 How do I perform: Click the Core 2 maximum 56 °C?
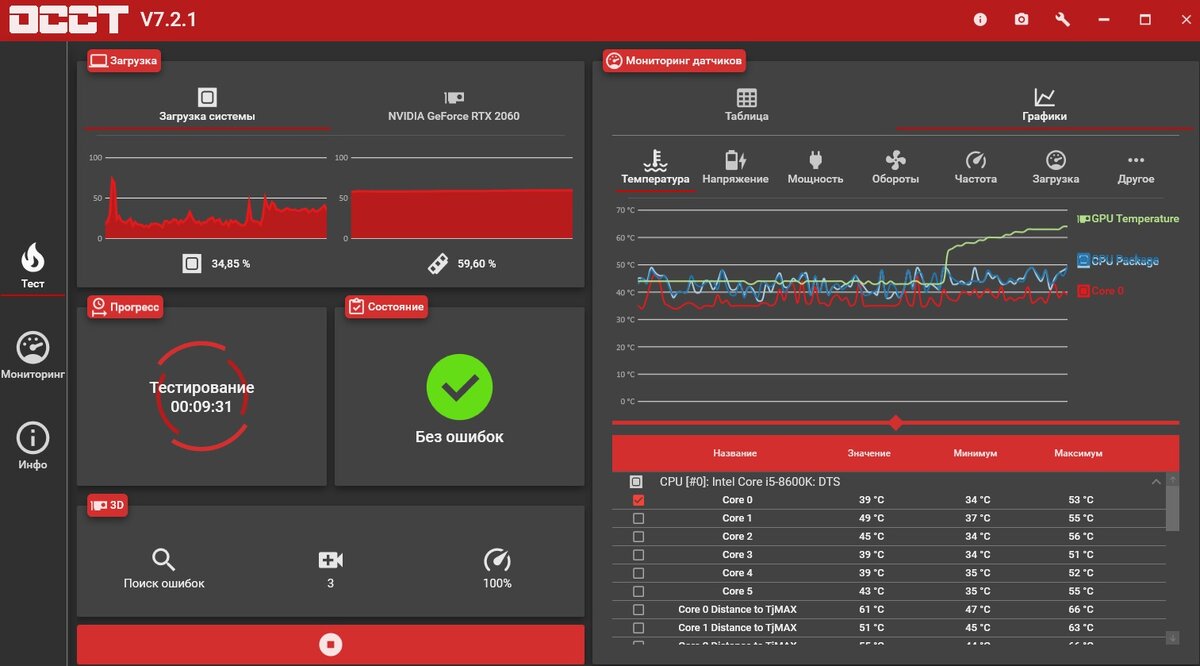tap(1081, 536)
